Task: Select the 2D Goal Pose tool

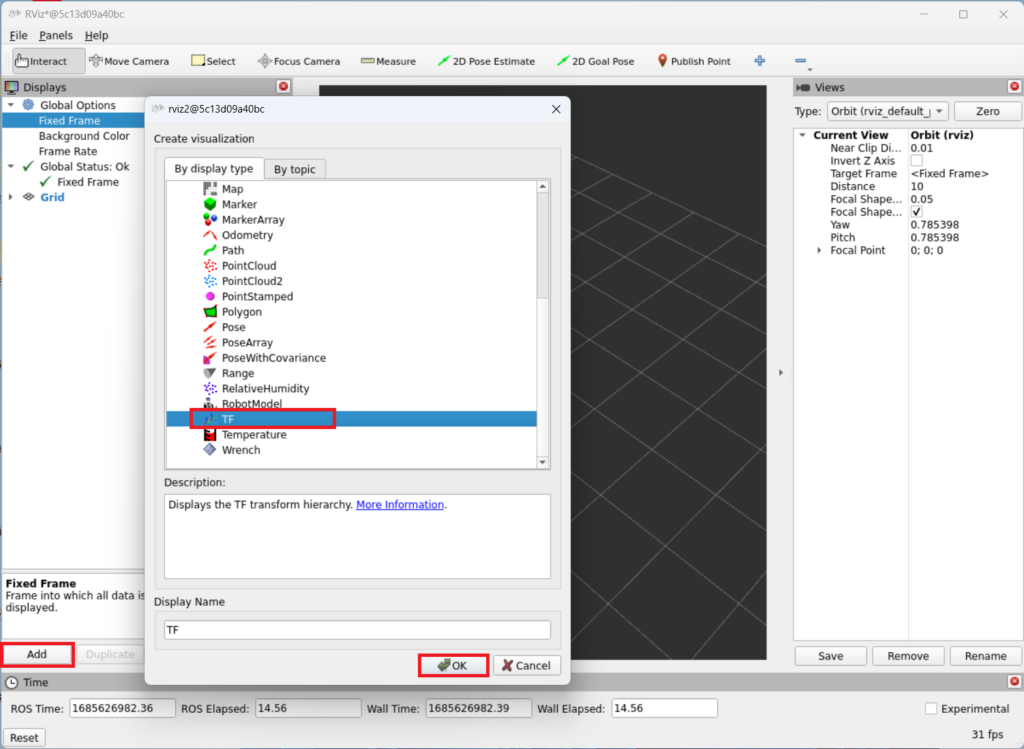Action: coord(595,61)
